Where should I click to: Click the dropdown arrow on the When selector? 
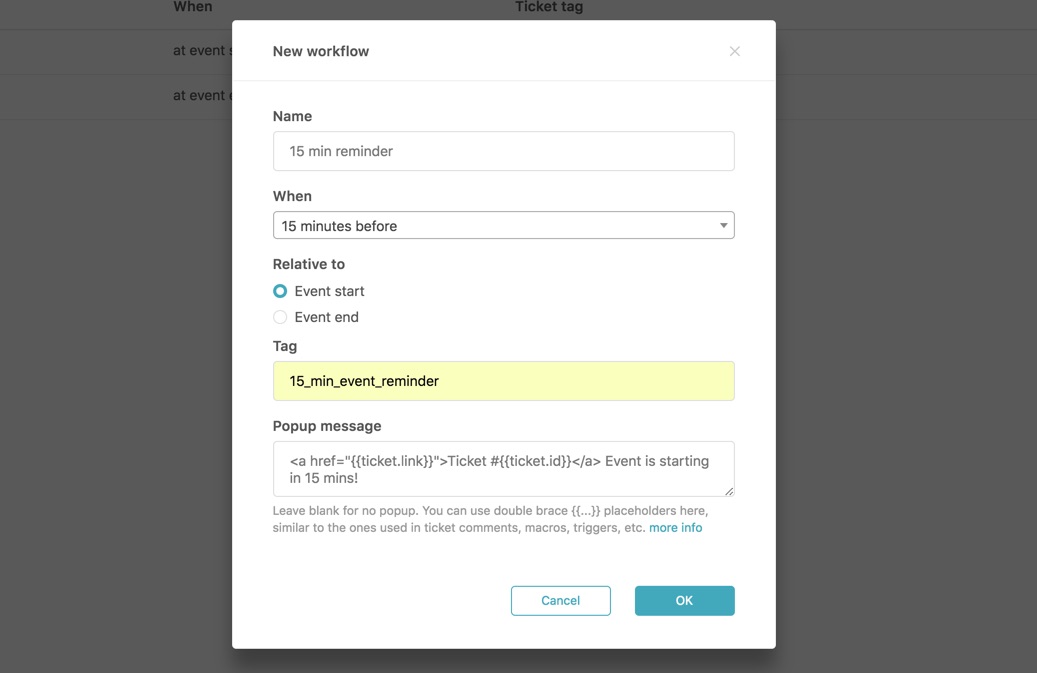click(x=724, y=225)
